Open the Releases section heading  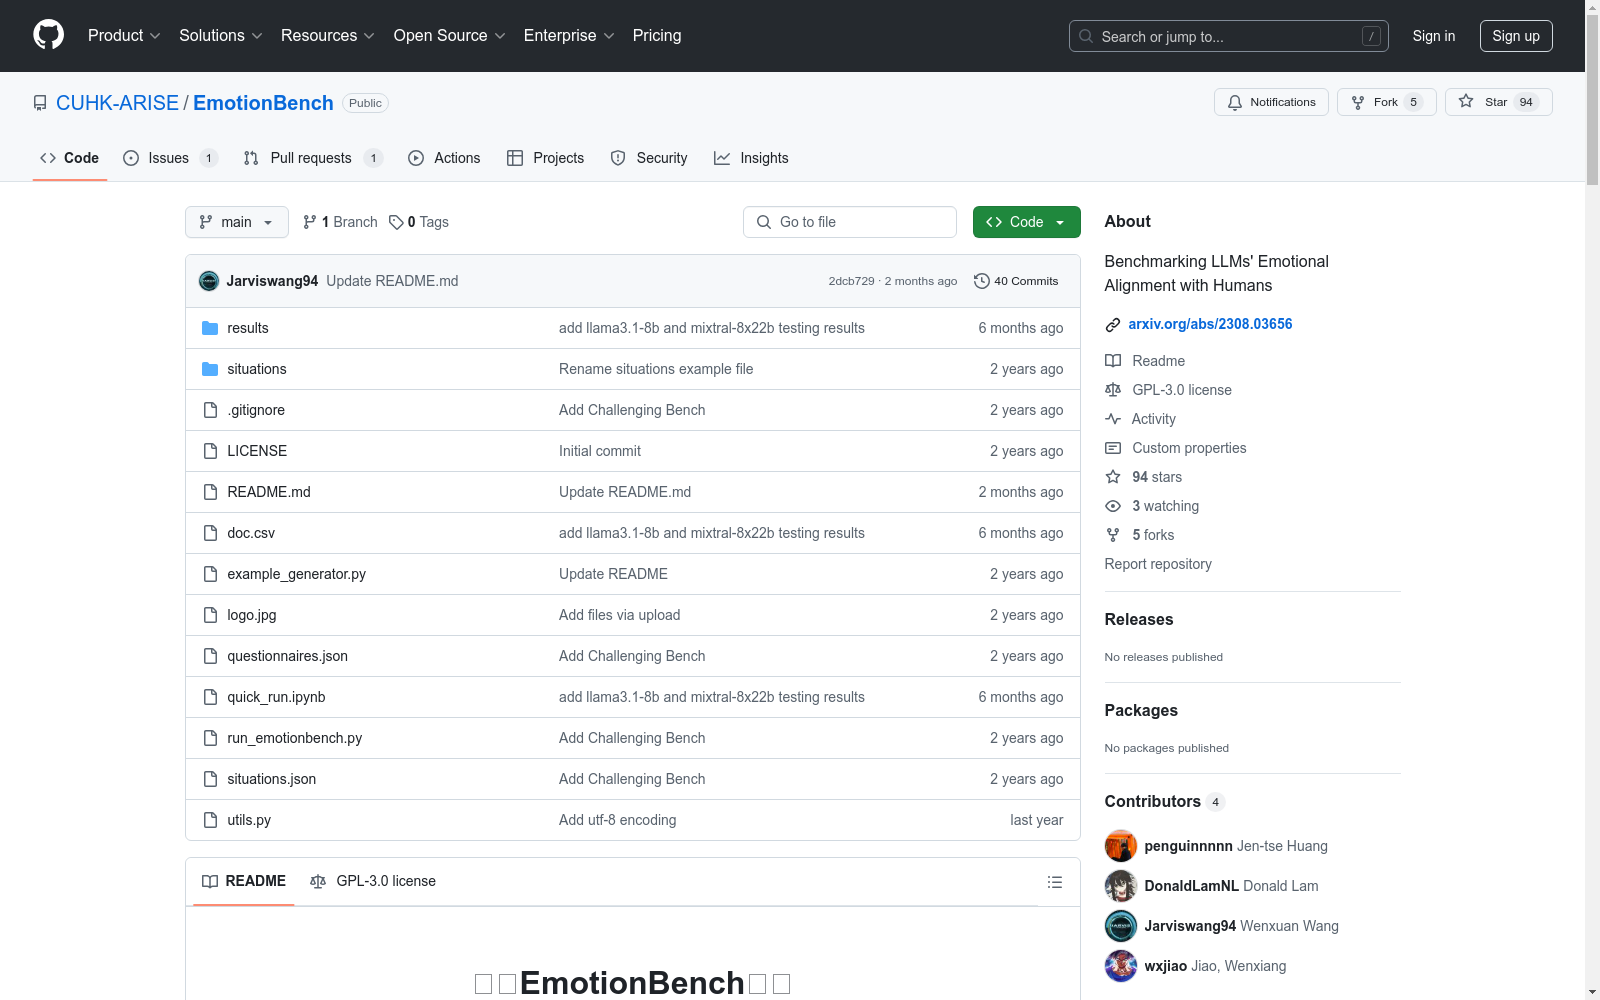[1139, 619]
